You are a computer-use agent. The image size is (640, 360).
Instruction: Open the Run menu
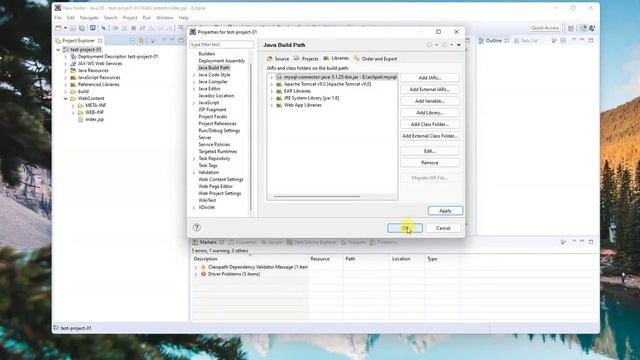point(147,18)
